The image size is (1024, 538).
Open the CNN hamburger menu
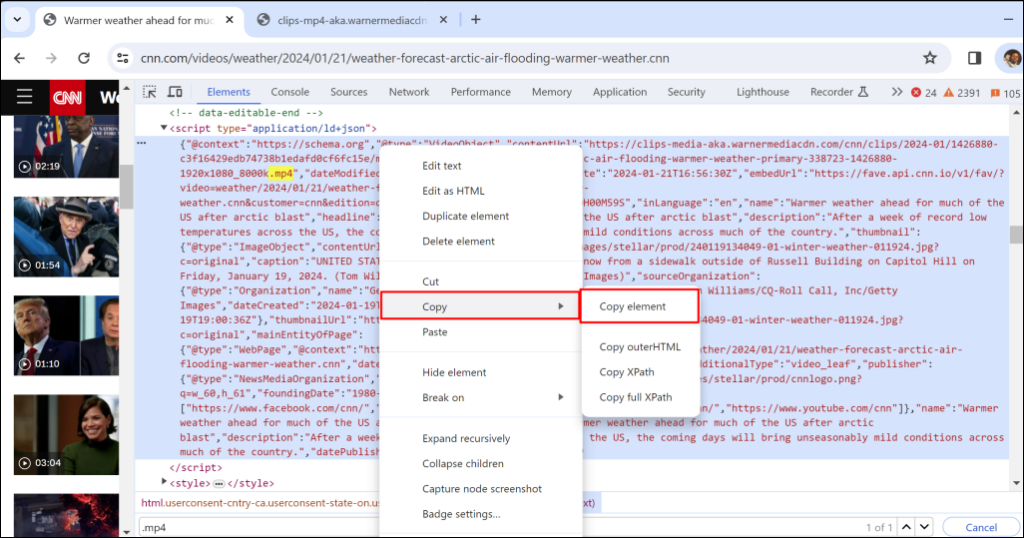(x=25, y=97)
